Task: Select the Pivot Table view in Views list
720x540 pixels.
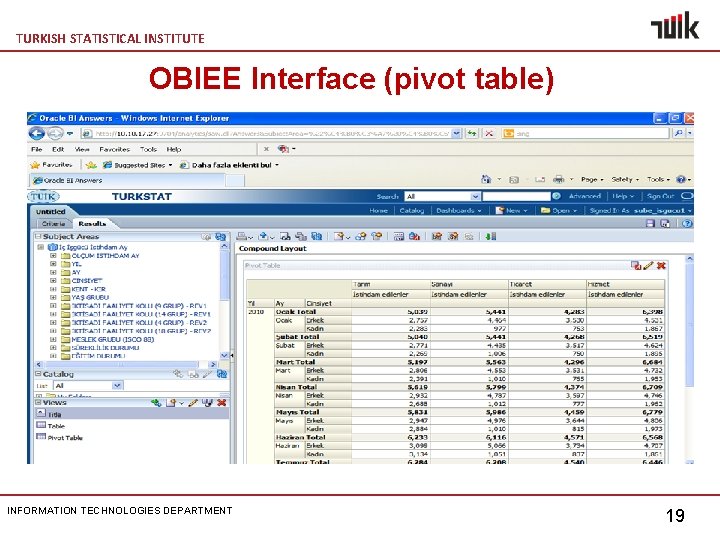Action: pos(59,438)
